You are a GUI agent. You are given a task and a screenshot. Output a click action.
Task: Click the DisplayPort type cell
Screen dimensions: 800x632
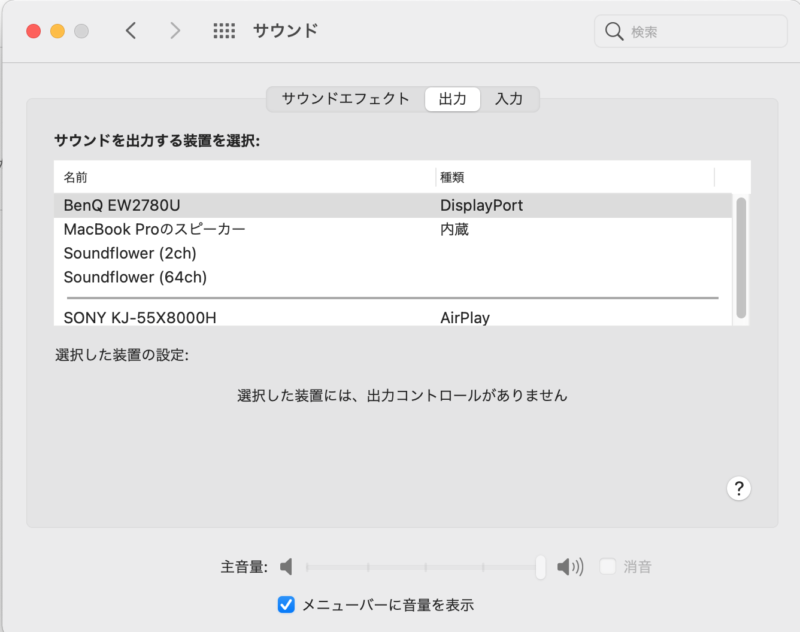[x=482, y=206]
